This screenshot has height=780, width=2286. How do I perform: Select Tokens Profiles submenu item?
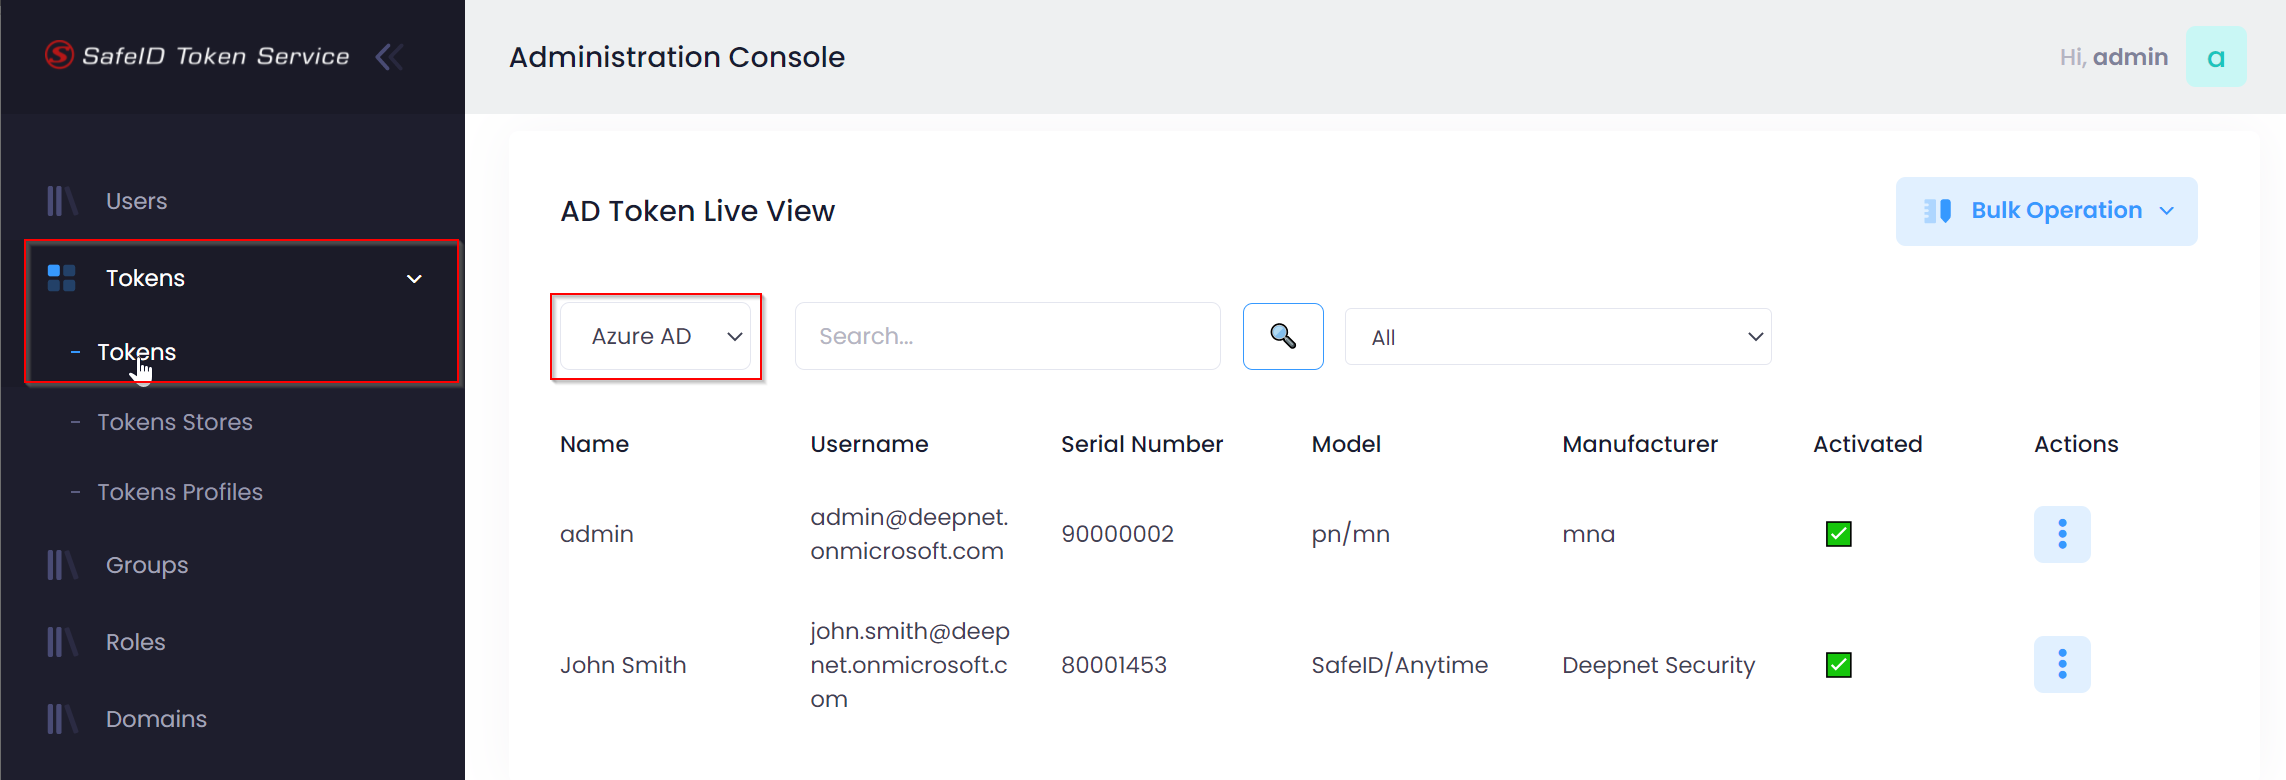click(x=180, y=492)
